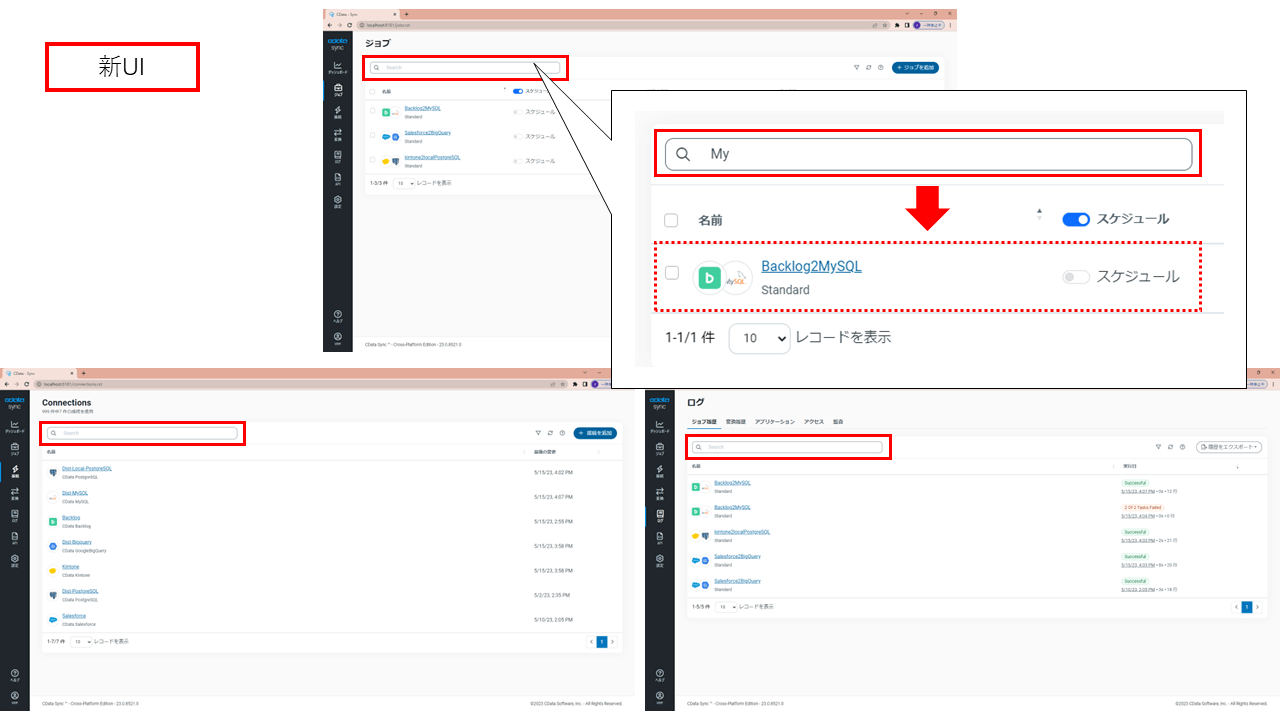This screenshot has height=720, width=1280.
Task: Open the records-per-page dropdown on Connections page
Action: click(x=80, y=641)
